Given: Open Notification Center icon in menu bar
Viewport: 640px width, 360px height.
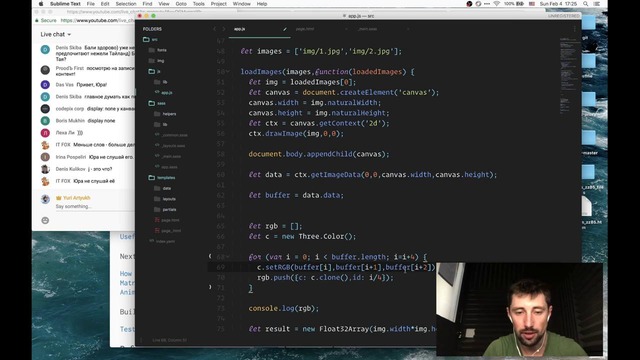Looking at the screenshot, I should pos(597,4).
